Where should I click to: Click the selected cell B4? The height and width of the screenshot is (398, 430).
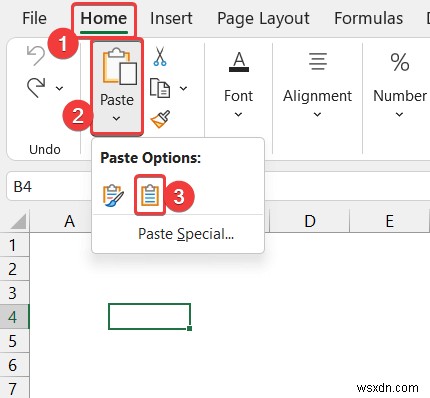149,316
